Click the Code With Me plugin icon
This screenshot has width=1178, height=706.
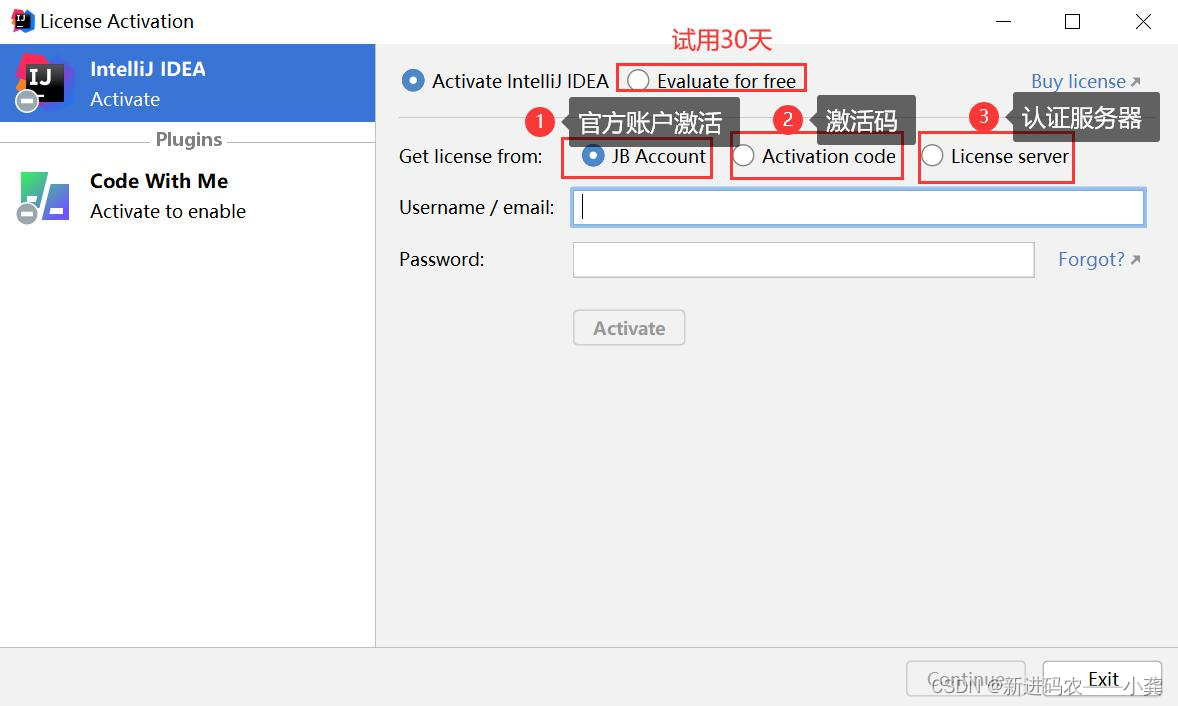click(44, 197)
